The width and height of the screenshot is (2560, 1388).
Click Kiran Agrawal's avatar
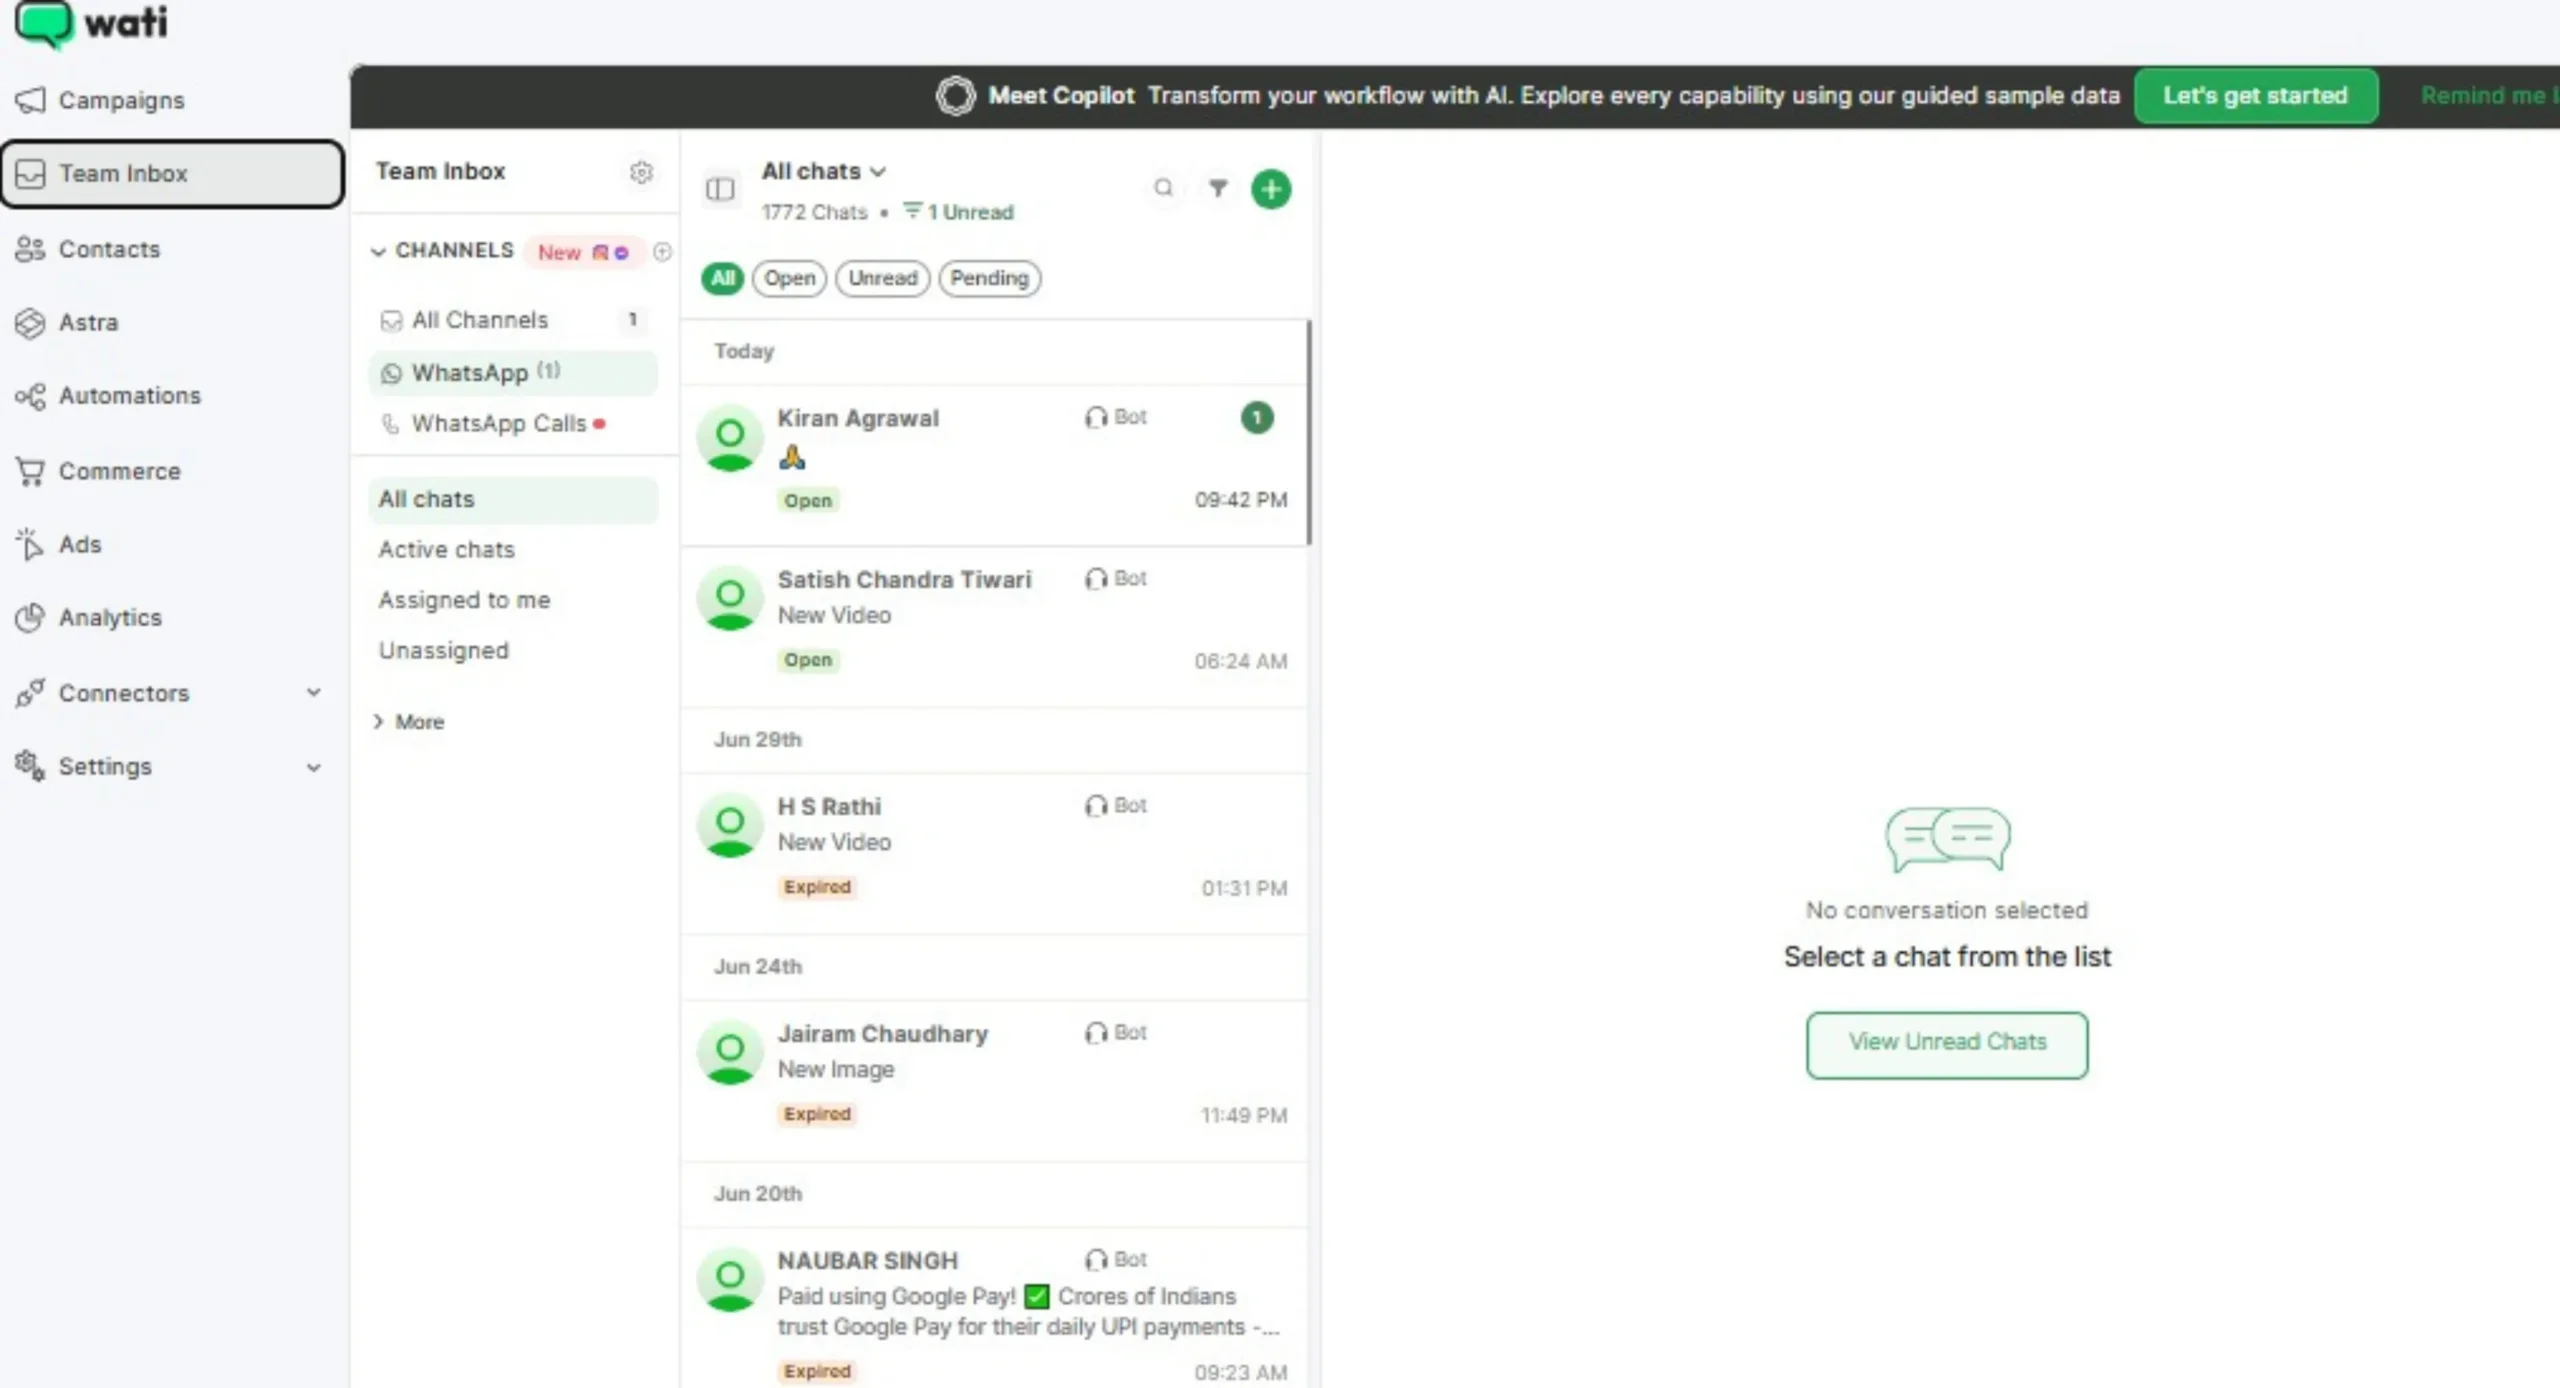(730, 437)
